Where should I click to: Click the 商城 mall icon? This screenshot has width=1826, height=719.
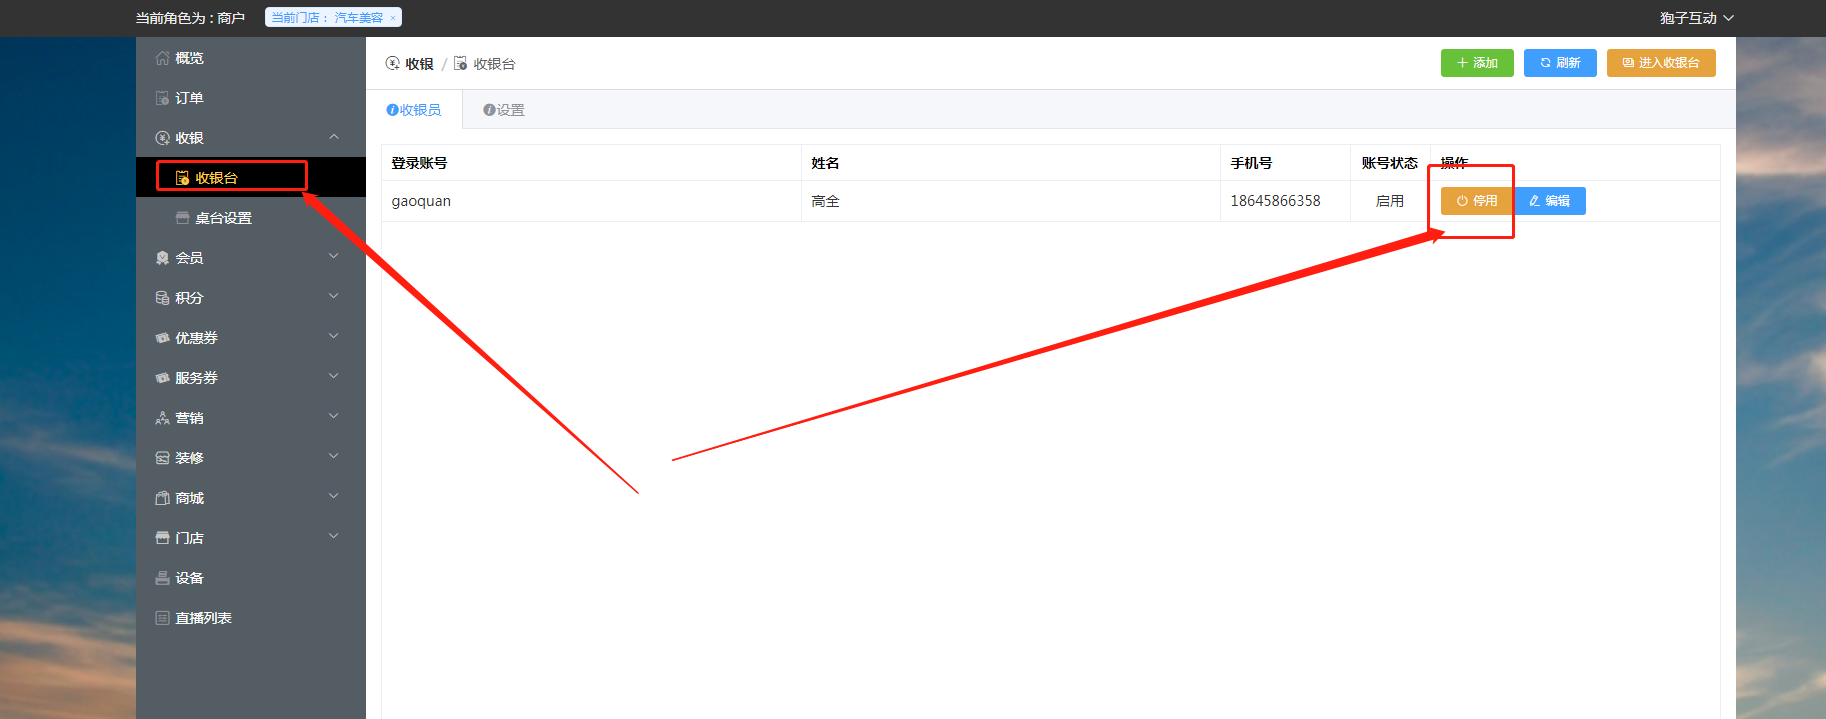(x=162, y=498)
